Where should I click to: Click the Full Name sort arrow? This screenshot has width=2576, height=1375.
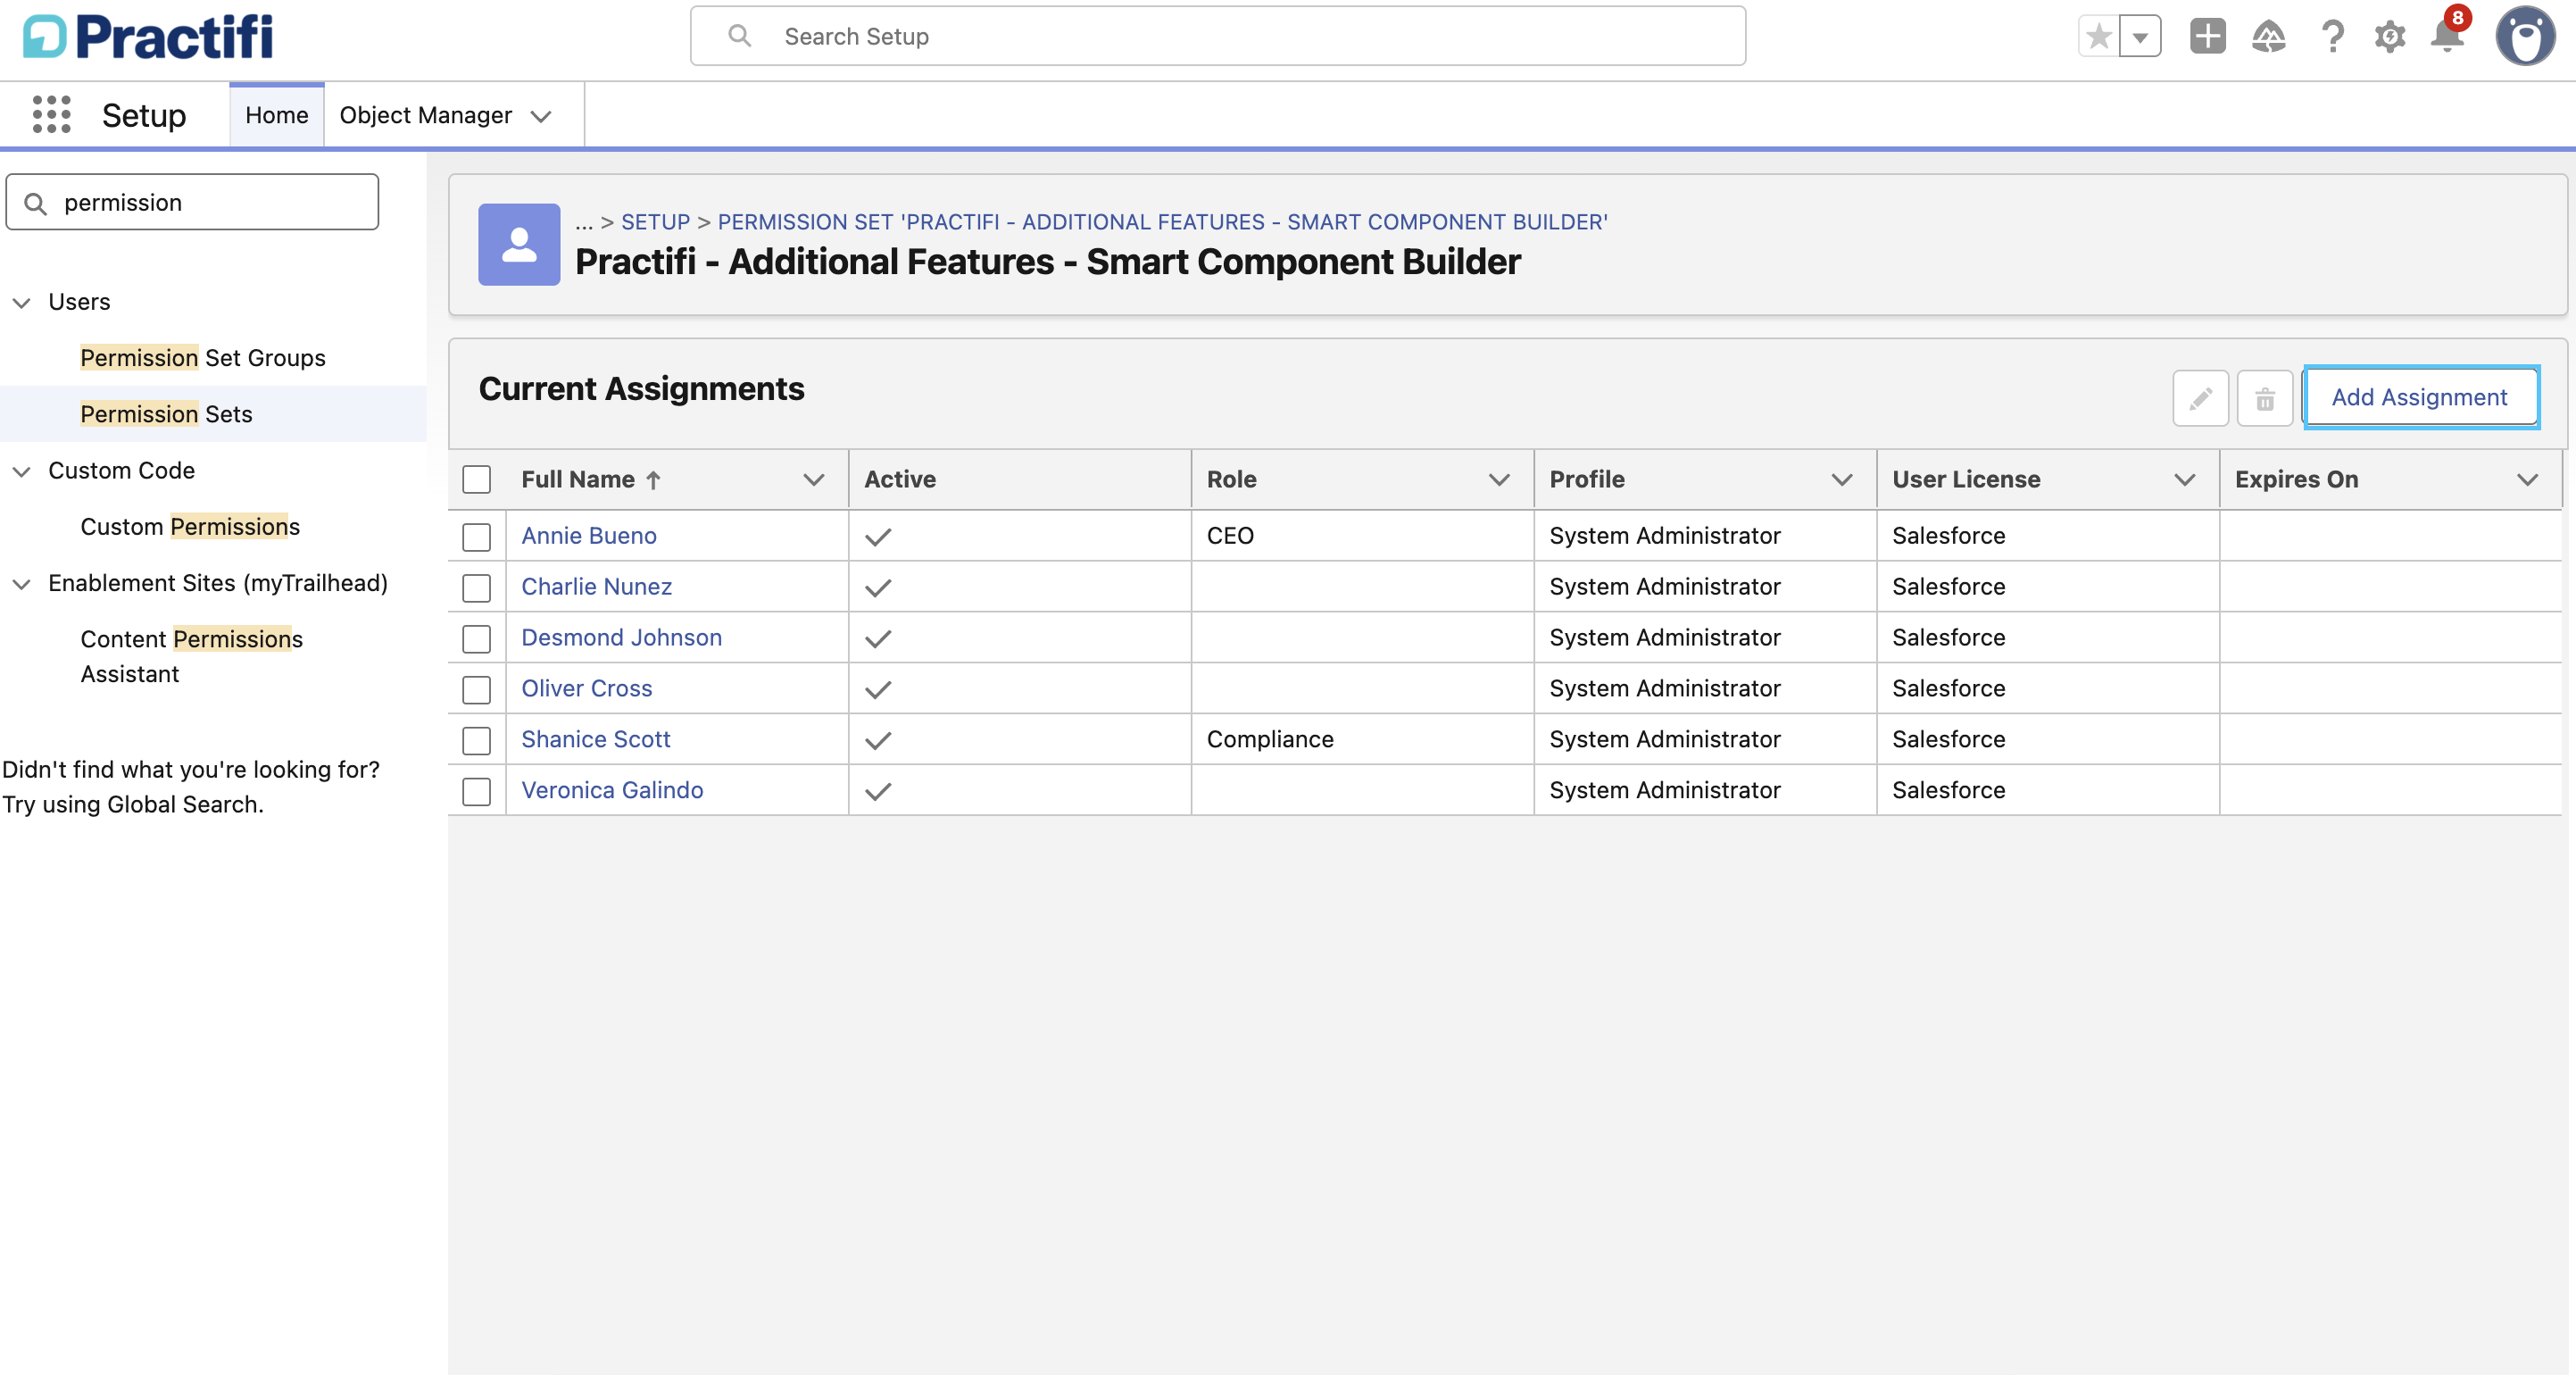point(653,480)
